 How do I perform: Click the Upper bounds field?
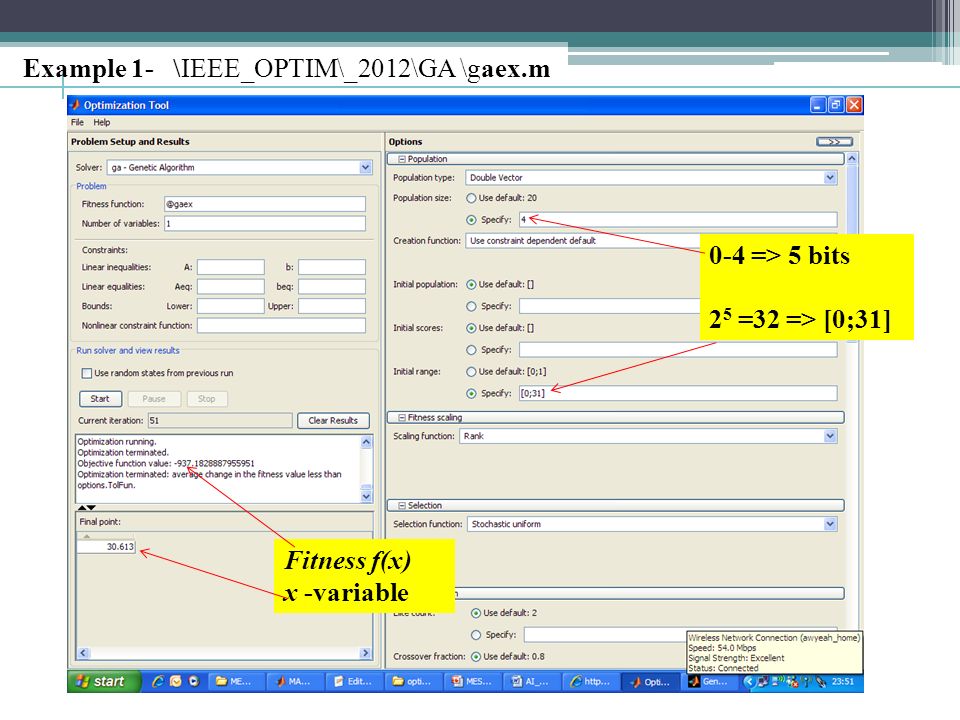pyautogui.click(x=332, y=306)
